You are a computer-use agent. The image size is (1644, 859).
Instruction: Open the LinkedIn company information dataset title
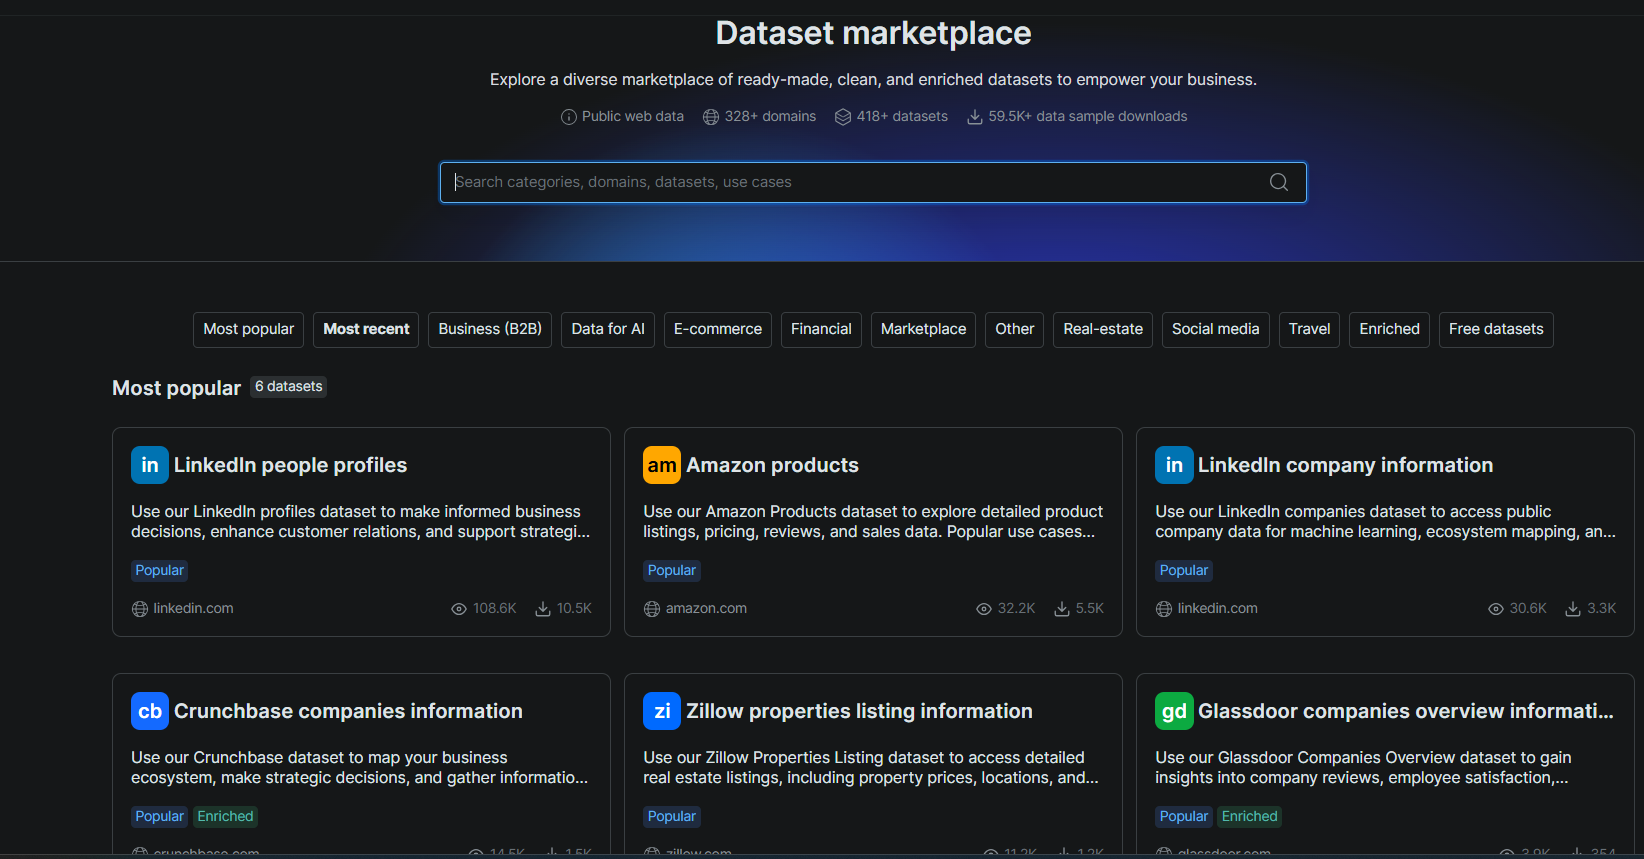point(1345,465)
